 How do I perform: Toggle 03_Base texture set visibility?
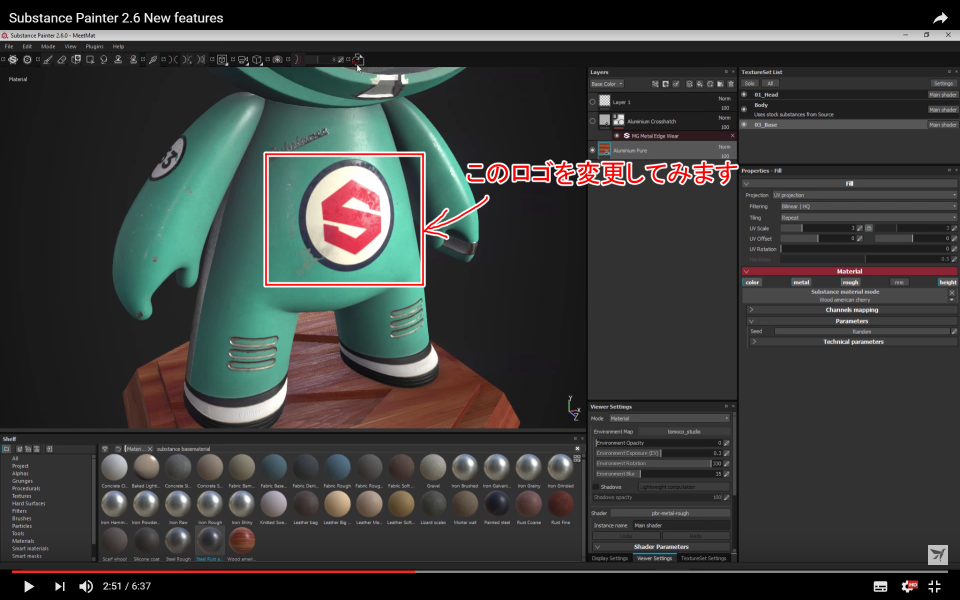point(744,125)
